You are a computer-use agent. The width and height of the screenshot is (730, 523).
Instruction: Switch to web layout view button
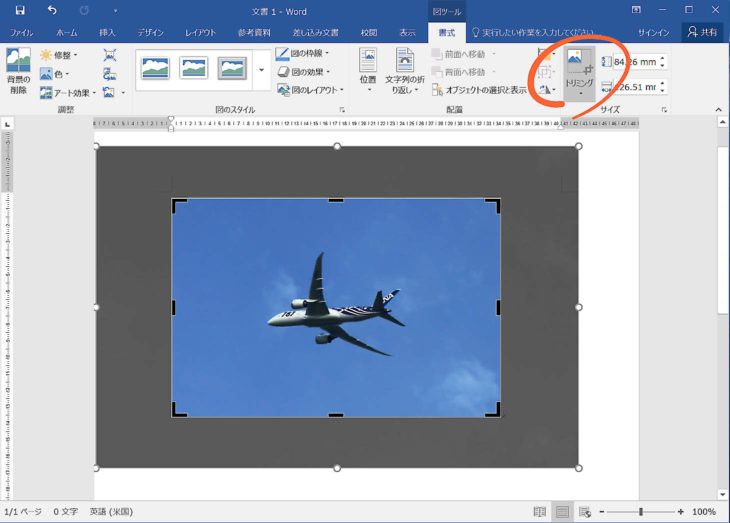[x=585, y=512]
